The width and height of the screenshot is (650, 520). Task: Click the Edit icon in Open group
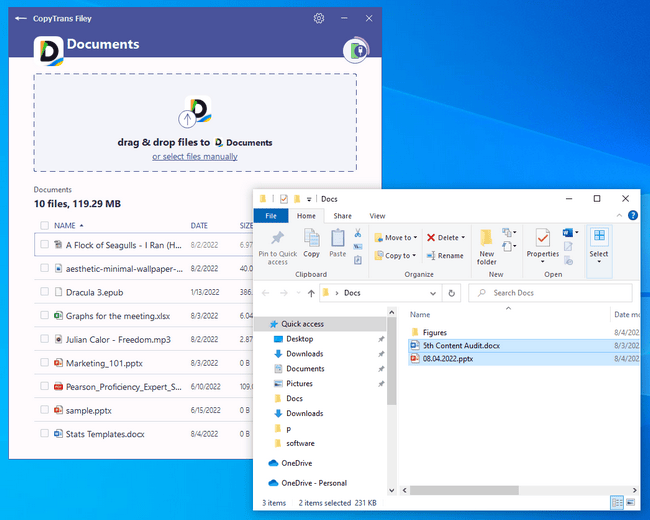pyautogui.click(x=568, y=247)
